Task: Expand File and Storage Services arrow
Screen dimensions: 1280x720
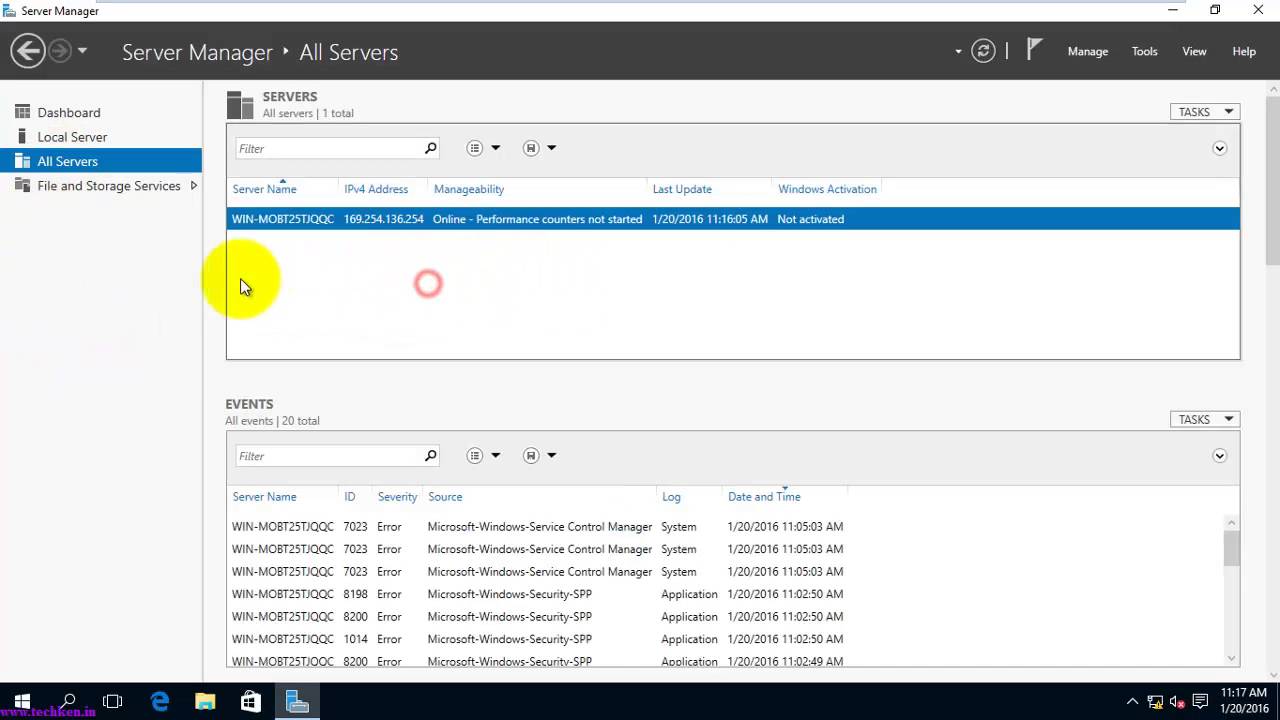Action: pyautogui.click(x=194, y=185)
